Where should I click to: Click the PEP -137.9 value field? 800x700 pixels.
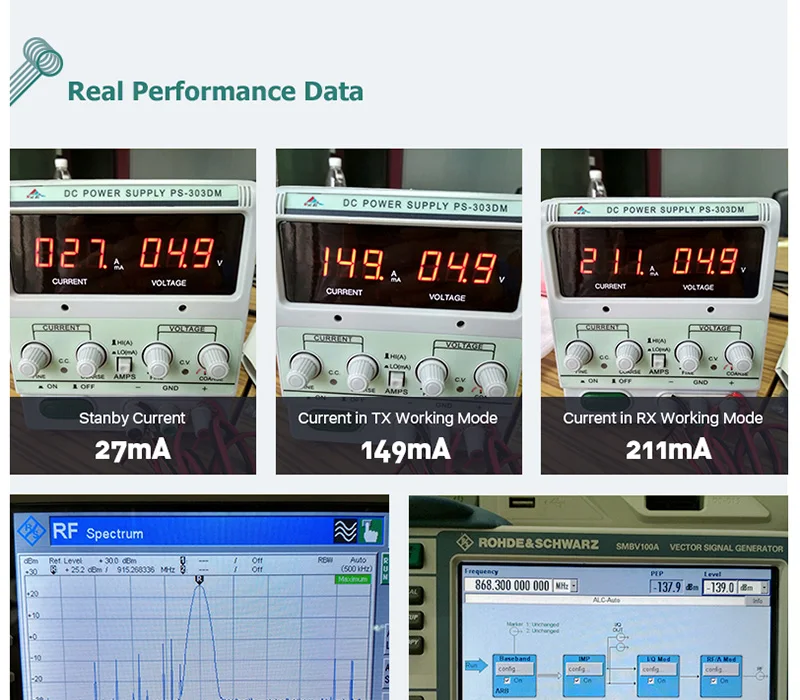(x=666, y=587)
